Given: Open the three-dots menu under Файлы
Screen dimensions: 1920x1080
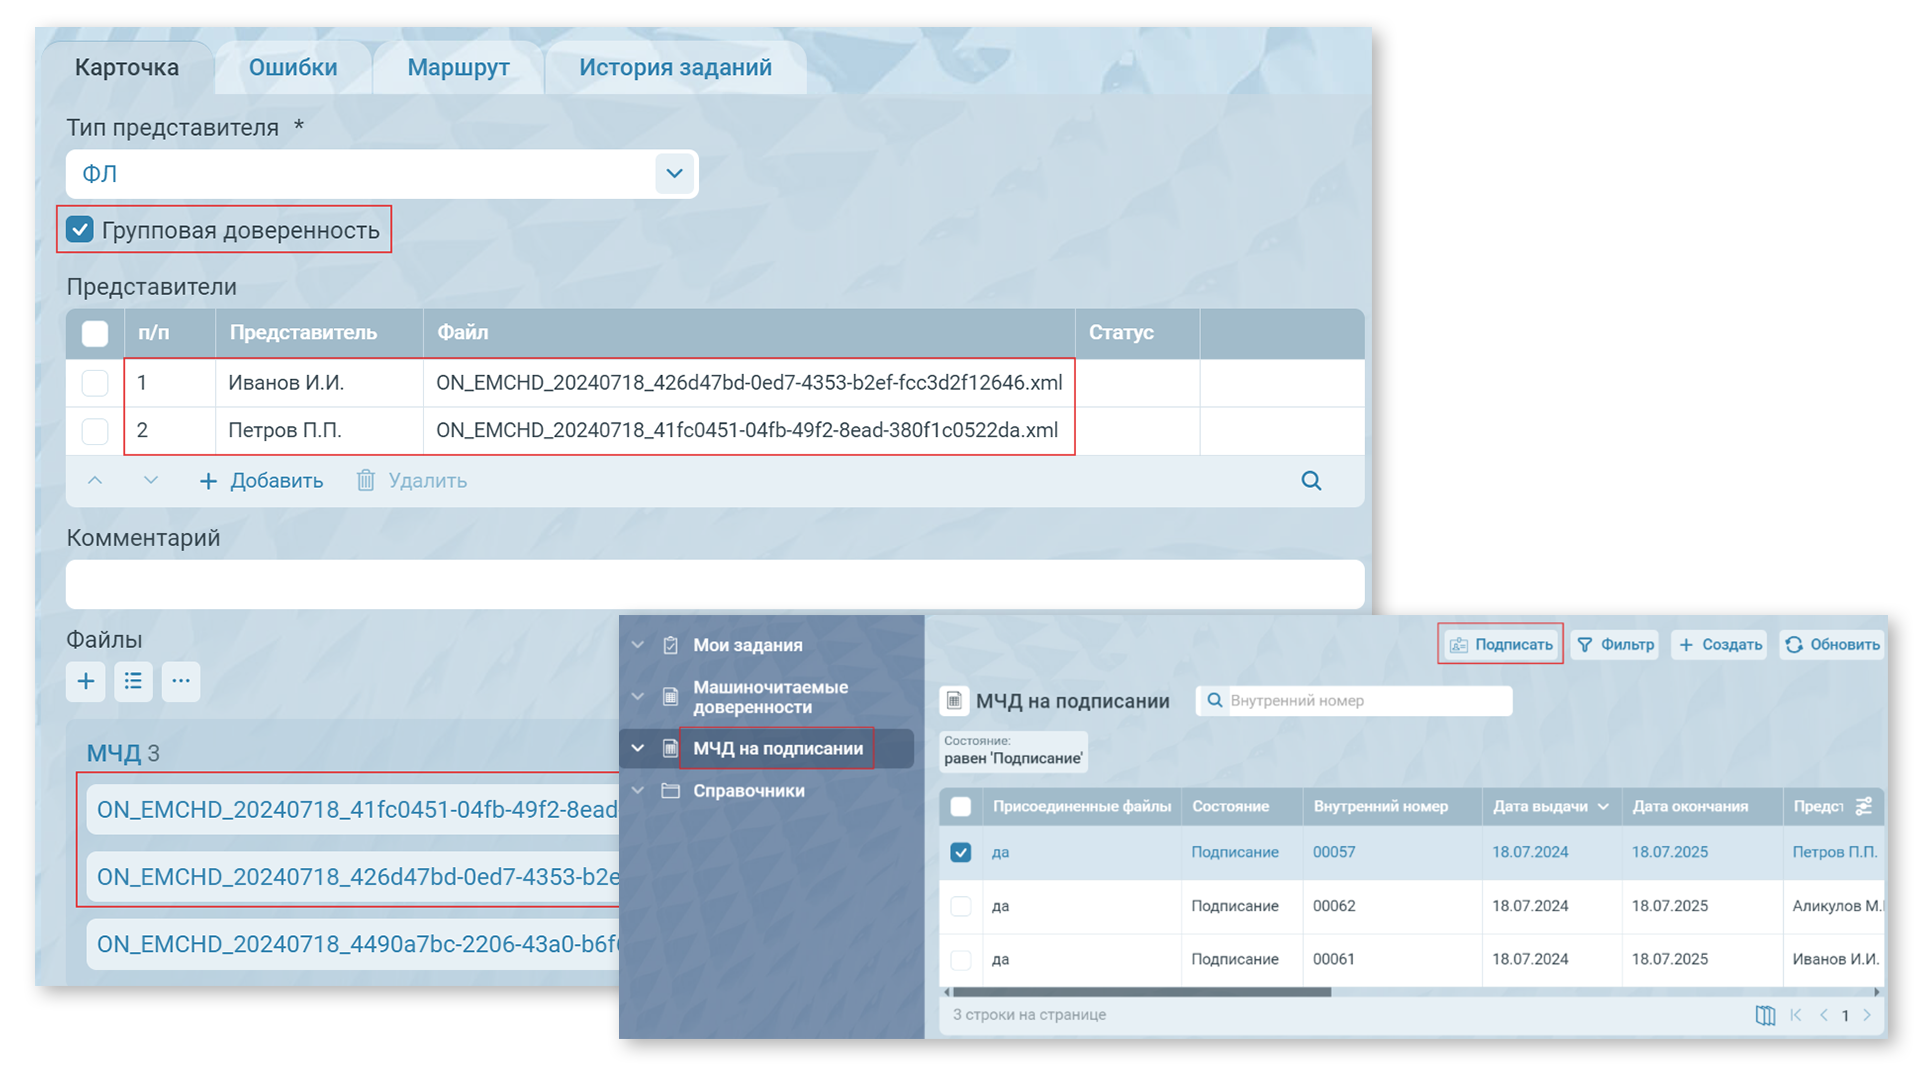Looking at the screenshot, I should point(181,682).
